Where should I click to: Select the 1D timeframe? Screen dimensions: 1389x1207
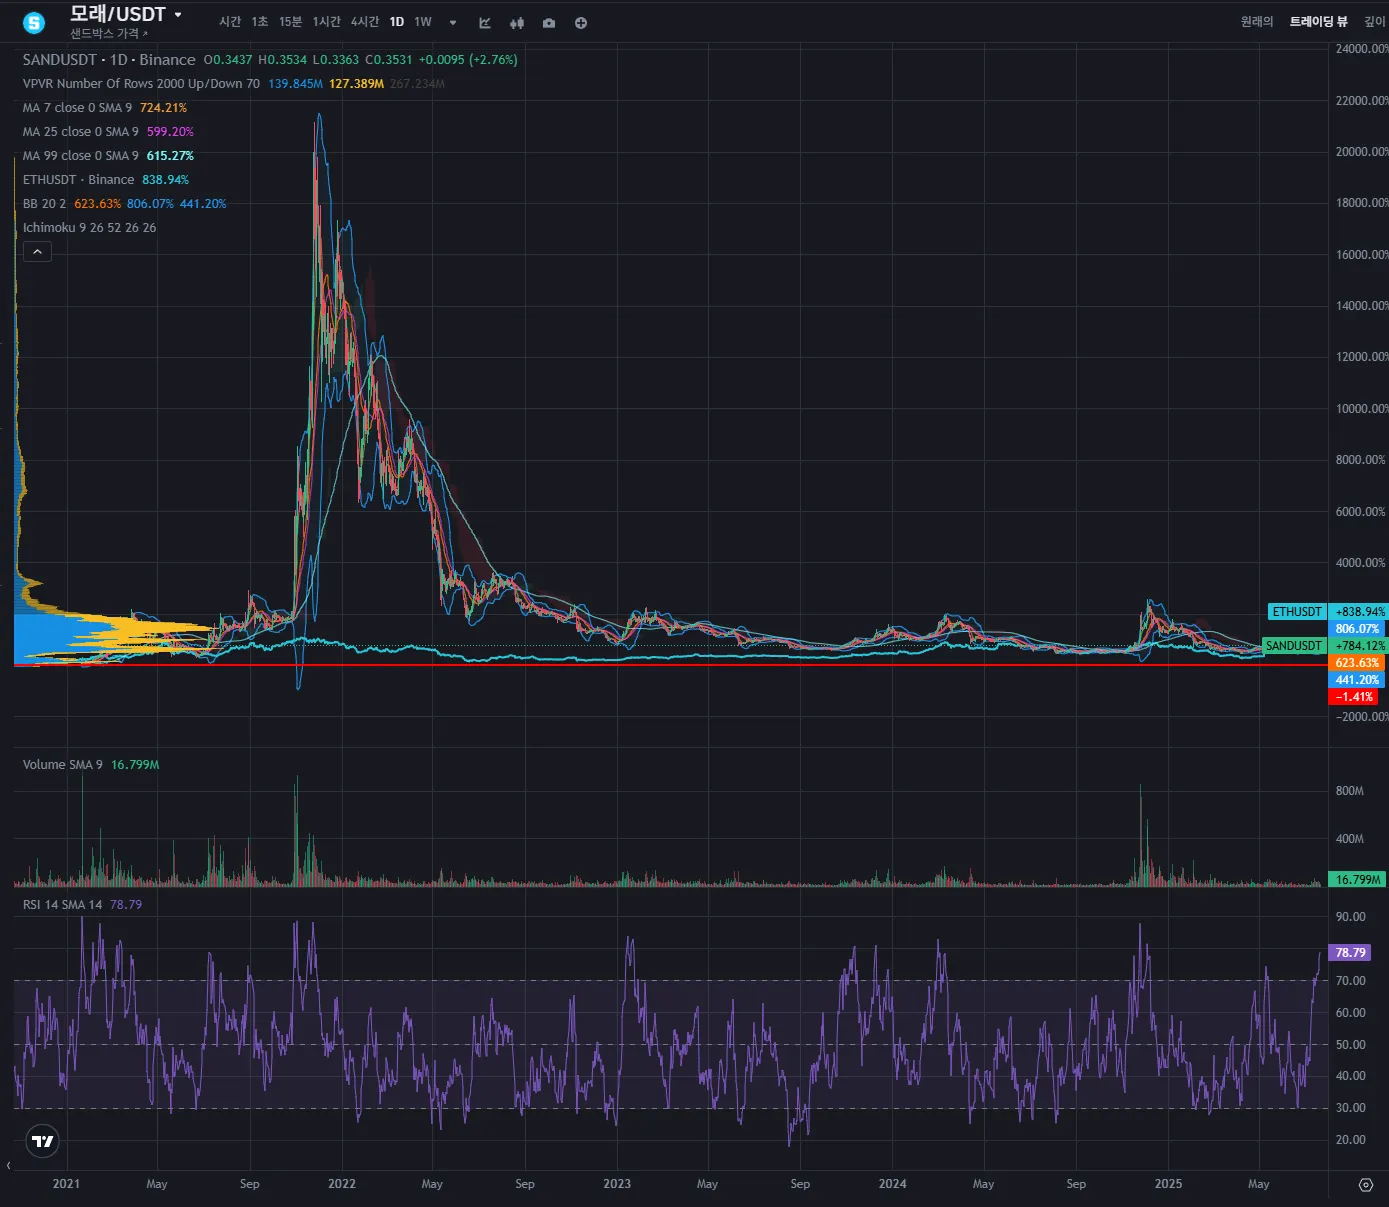point(397,22)
